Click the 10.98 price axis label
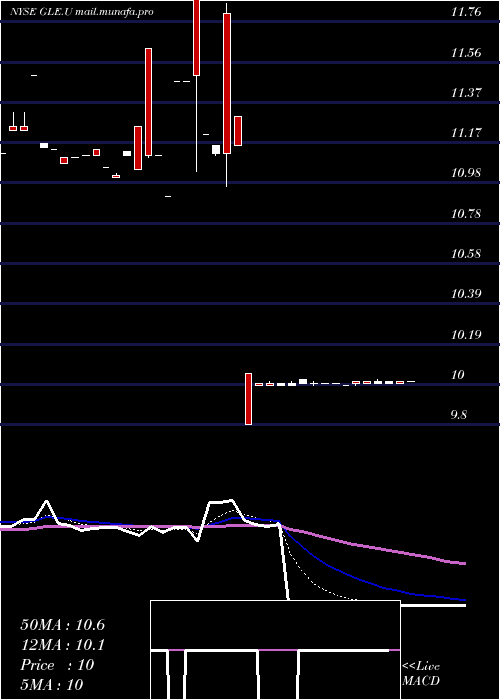Viewport: 500px width, 700px height. pos(466,173)
